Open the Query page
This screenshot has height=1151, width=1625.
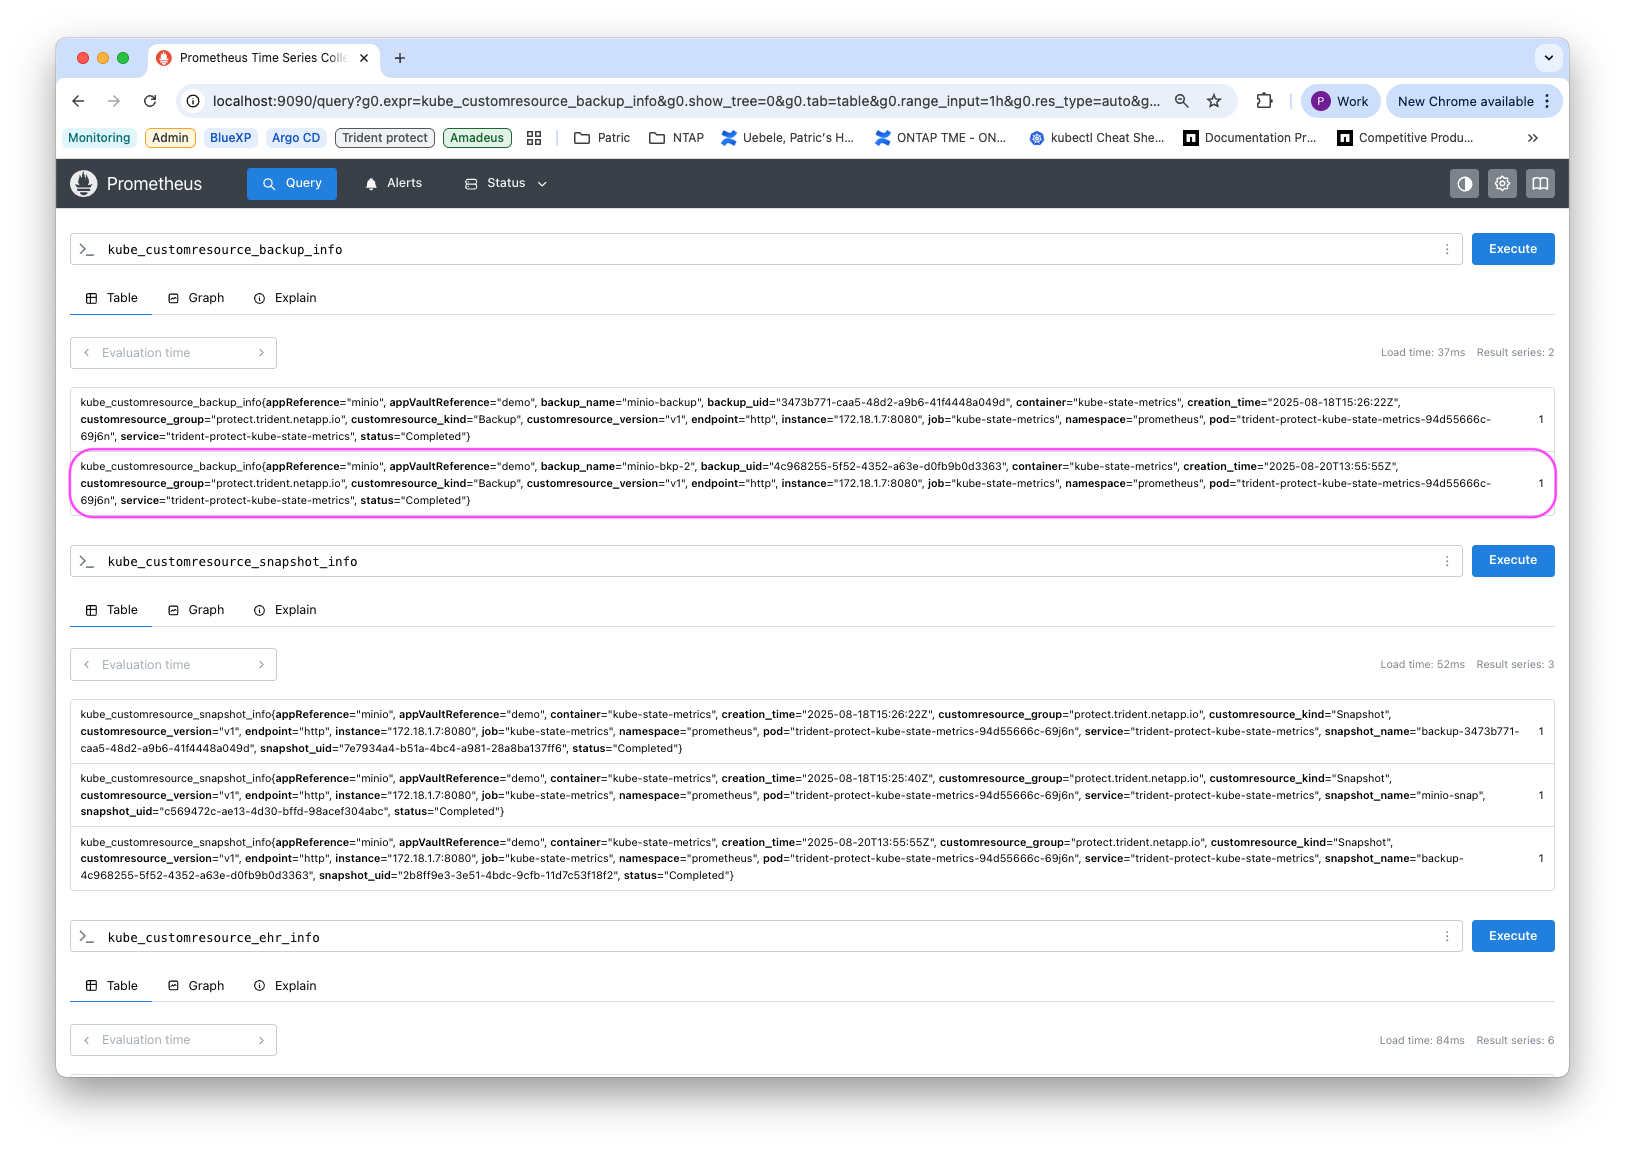coord(292,184)
